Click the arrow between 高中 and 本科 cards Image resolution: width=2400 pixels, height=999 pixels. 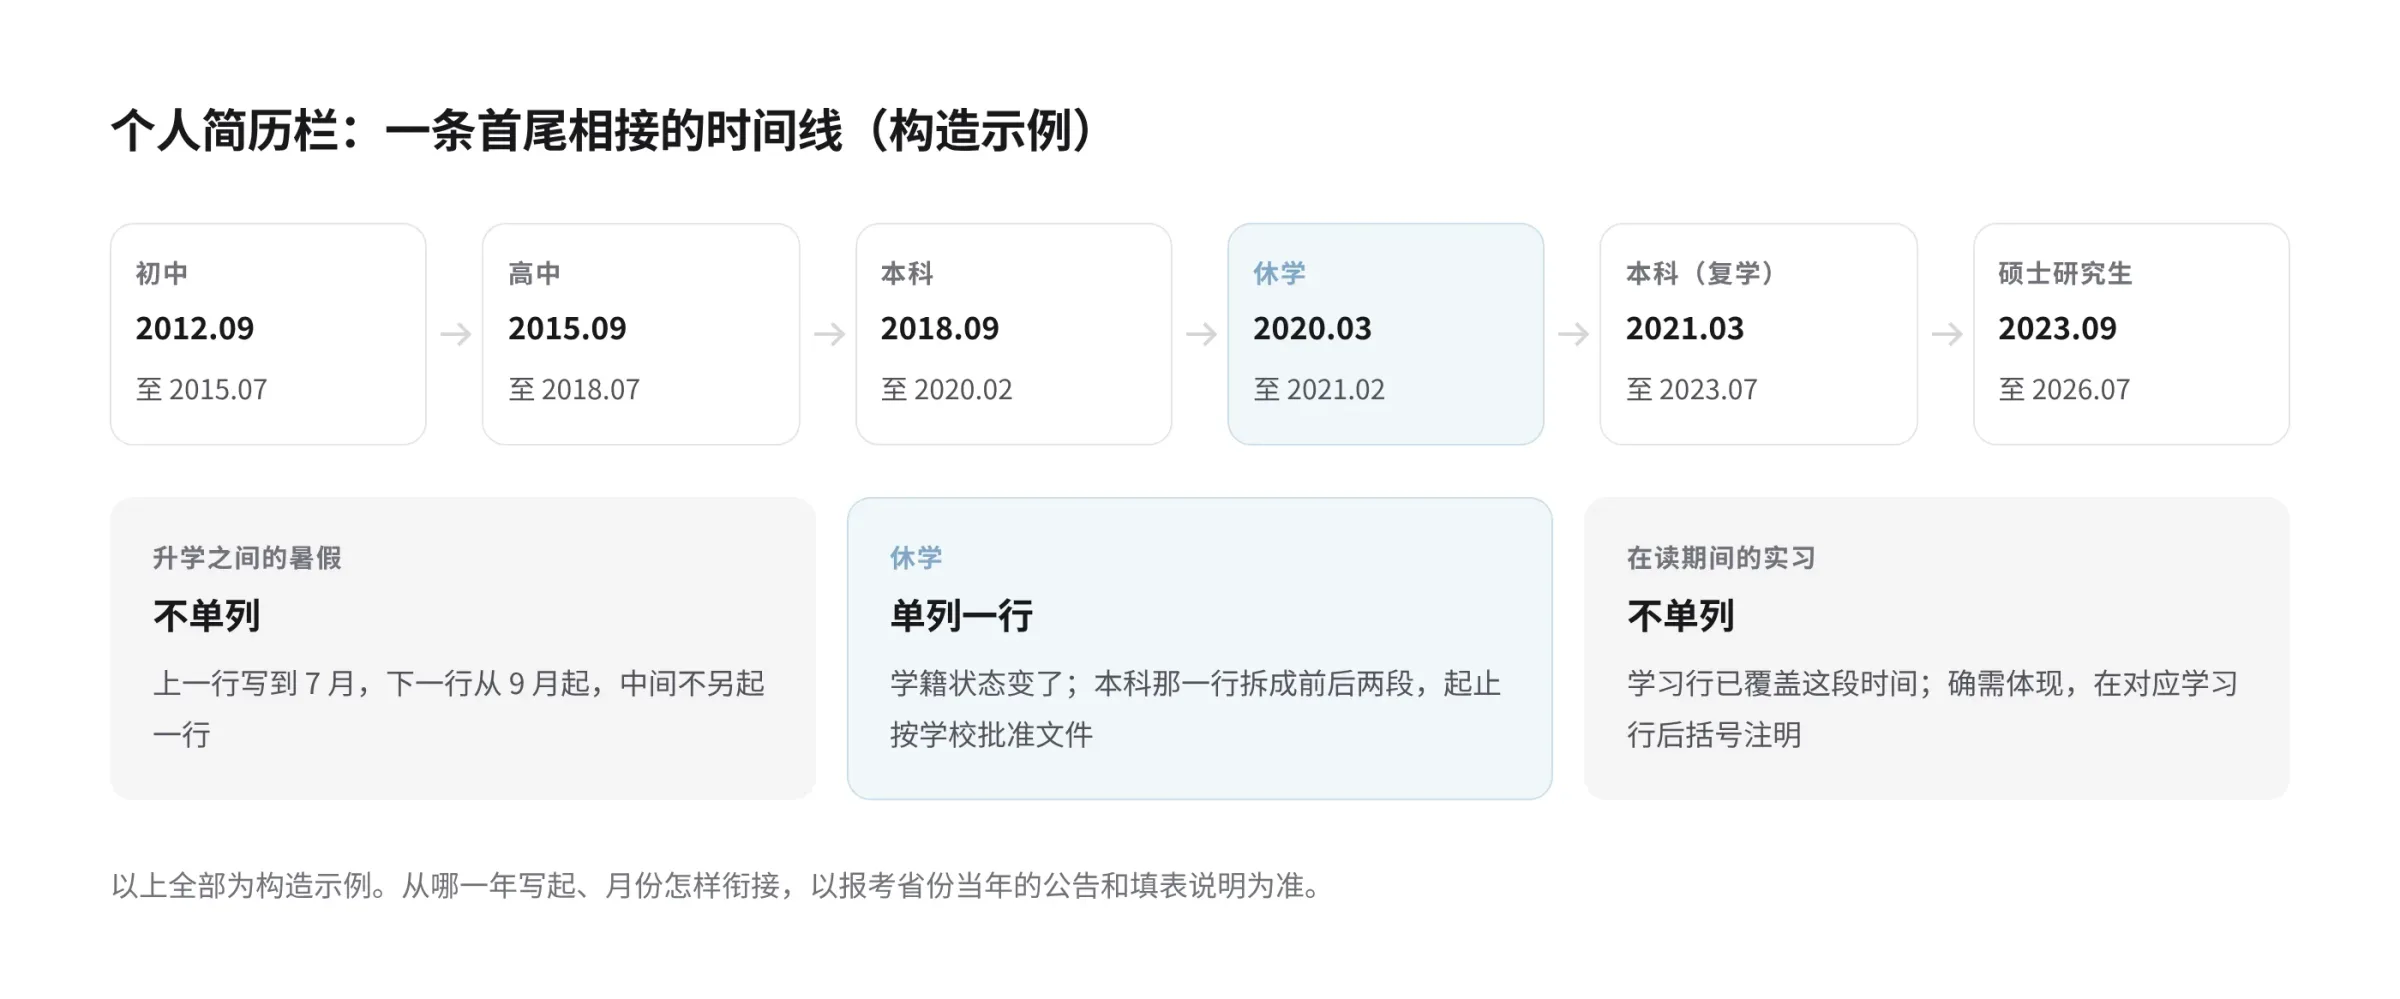click(x=828, y=334)
